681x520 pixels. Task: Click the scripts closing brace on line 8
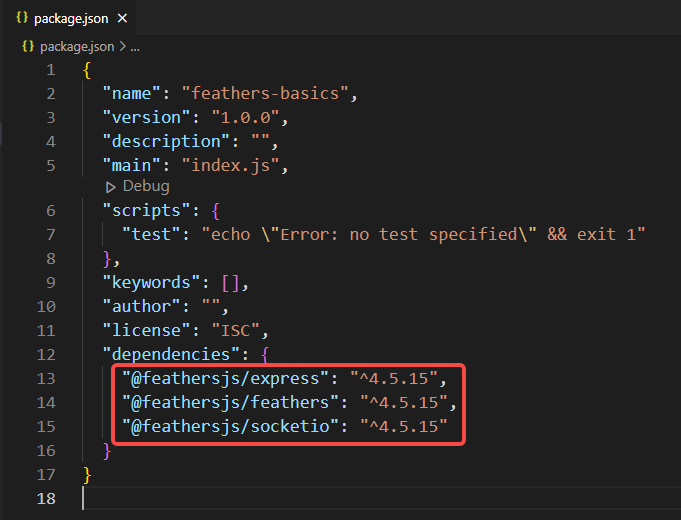tap(107, 259)
